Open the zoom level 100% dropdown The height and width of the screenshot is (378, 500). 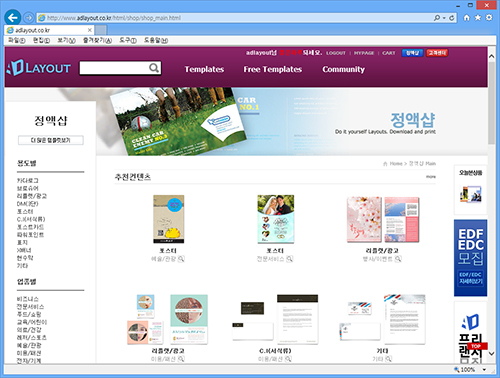pos(484,370)
